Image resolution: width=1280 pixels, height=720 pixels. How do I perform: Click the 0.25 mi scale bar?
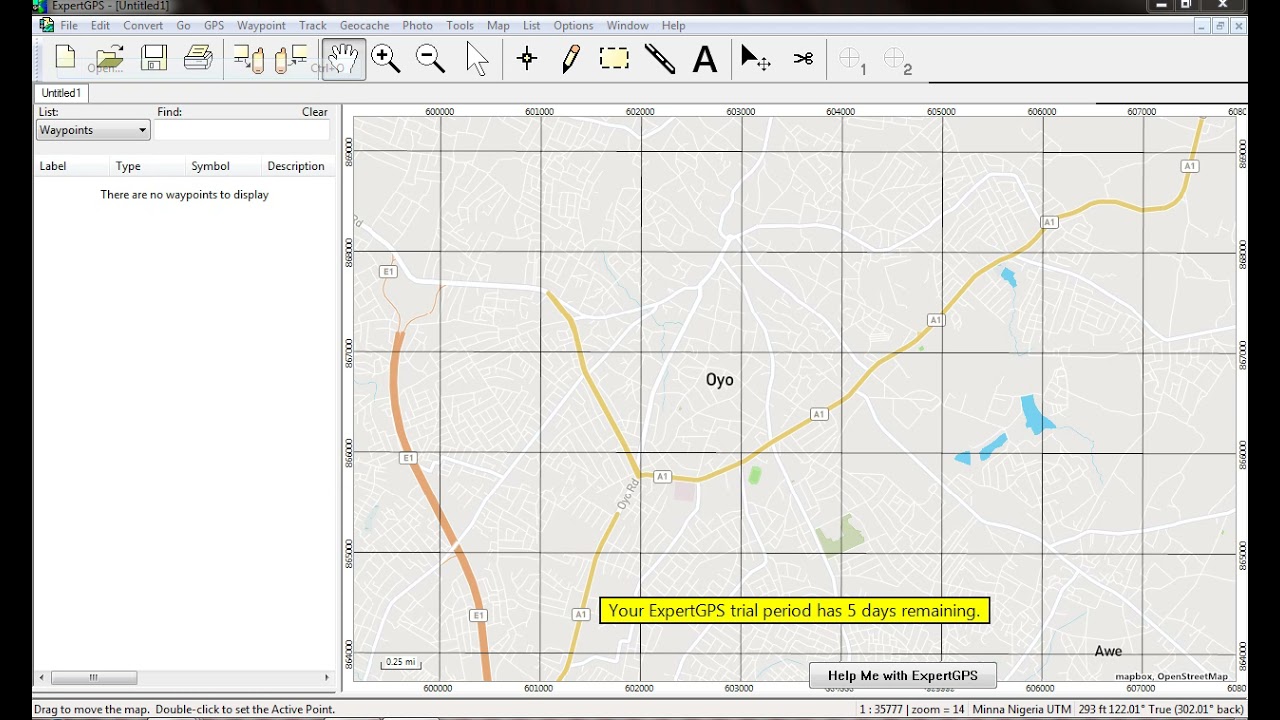[400, 662]
